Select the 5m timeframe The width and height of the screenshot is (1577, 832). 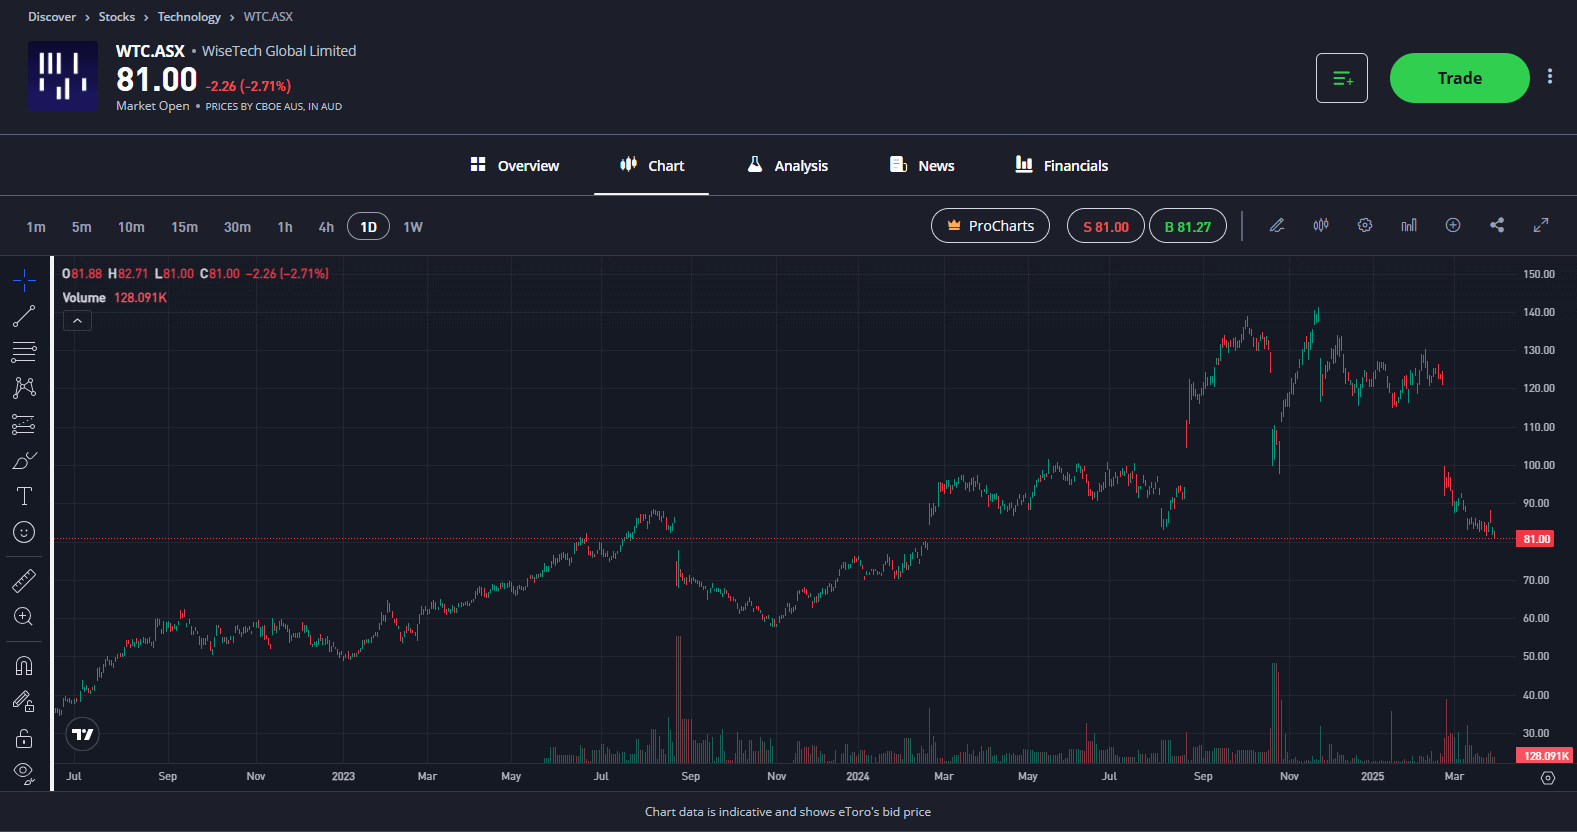click(x=82, y=227)
